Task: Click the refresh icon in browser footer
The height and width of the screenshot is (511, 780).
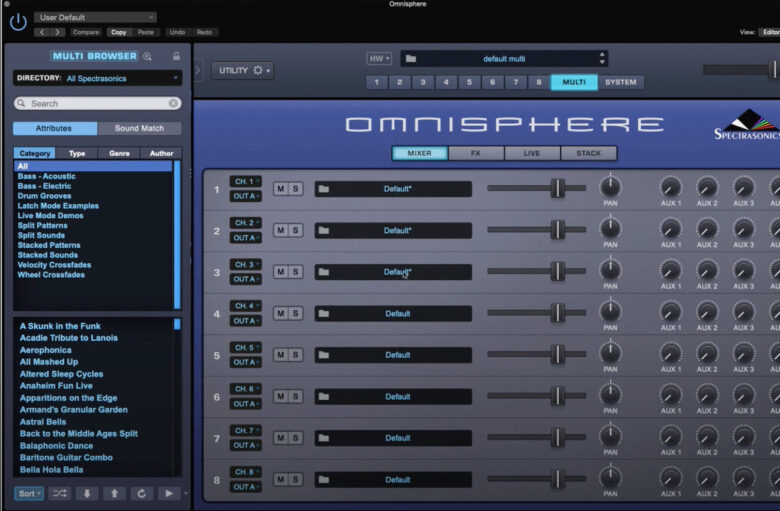Action: (x=141, y=493)
